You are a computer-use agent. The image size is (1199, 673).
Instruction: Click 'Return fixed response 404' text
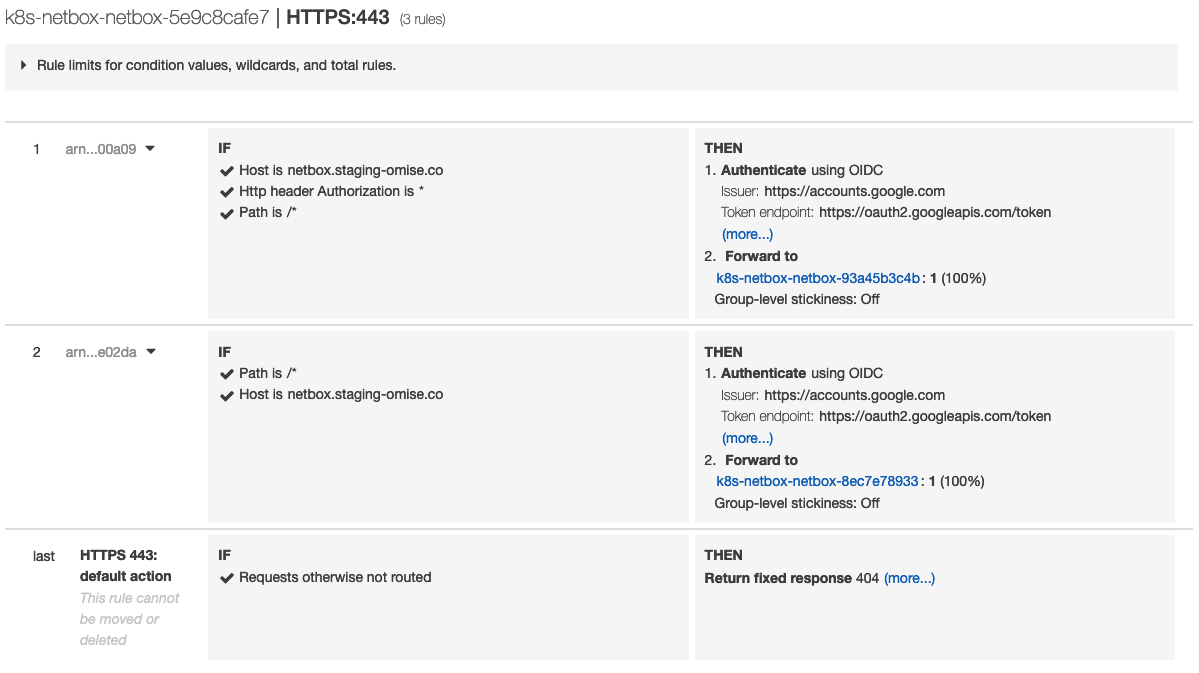pyautogui.click(x=791, y=579)
